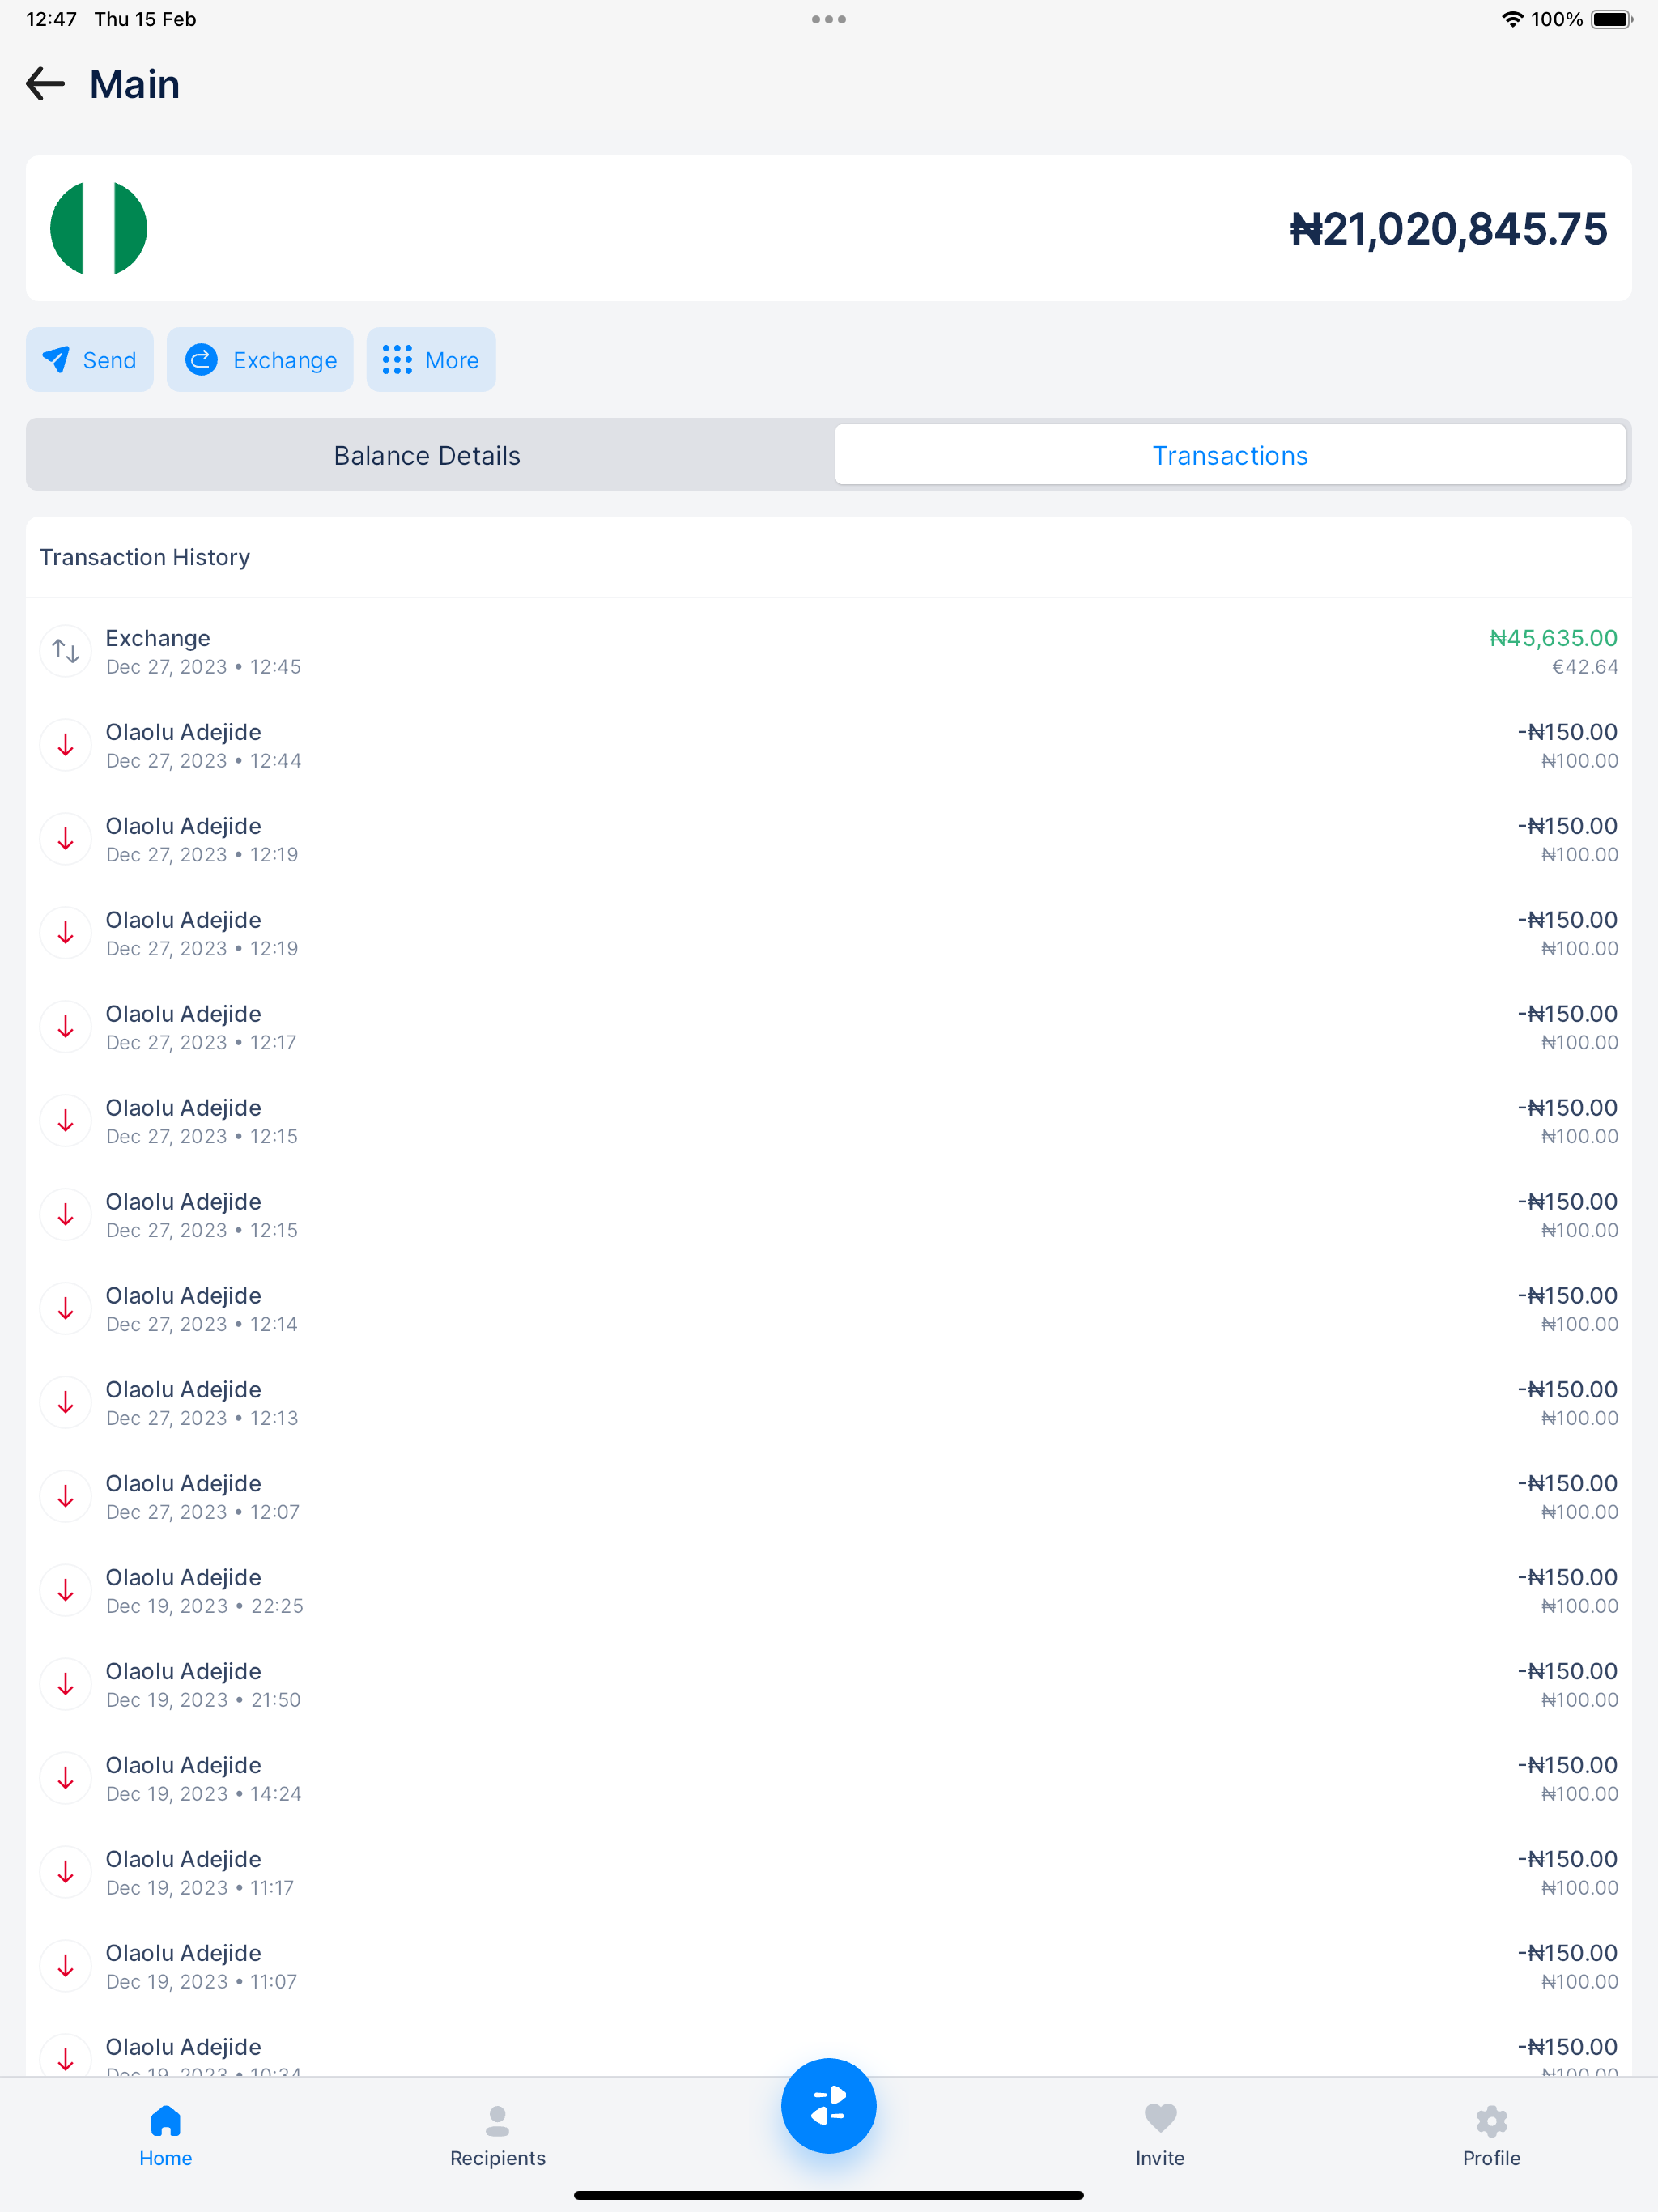Tap red arrow icon for 12:07 transaction

(66, 1497)
